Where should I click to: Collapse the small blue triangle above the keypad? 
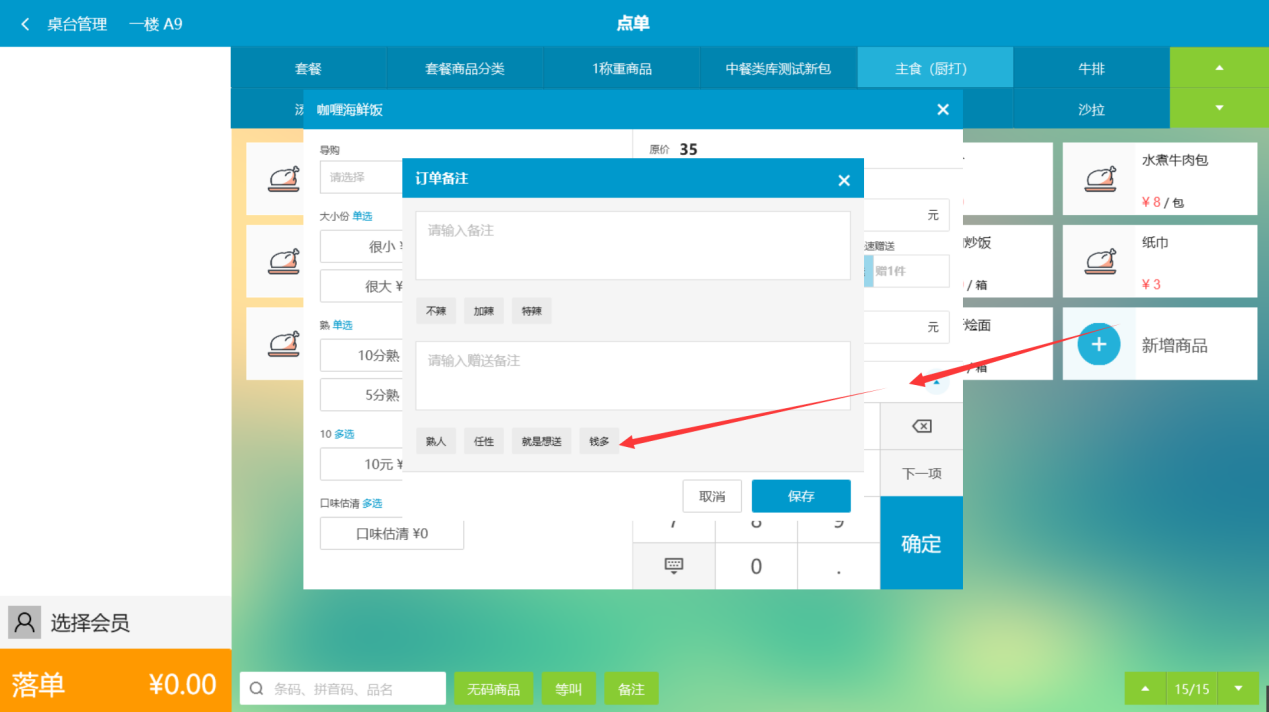(x=937, y=381)
